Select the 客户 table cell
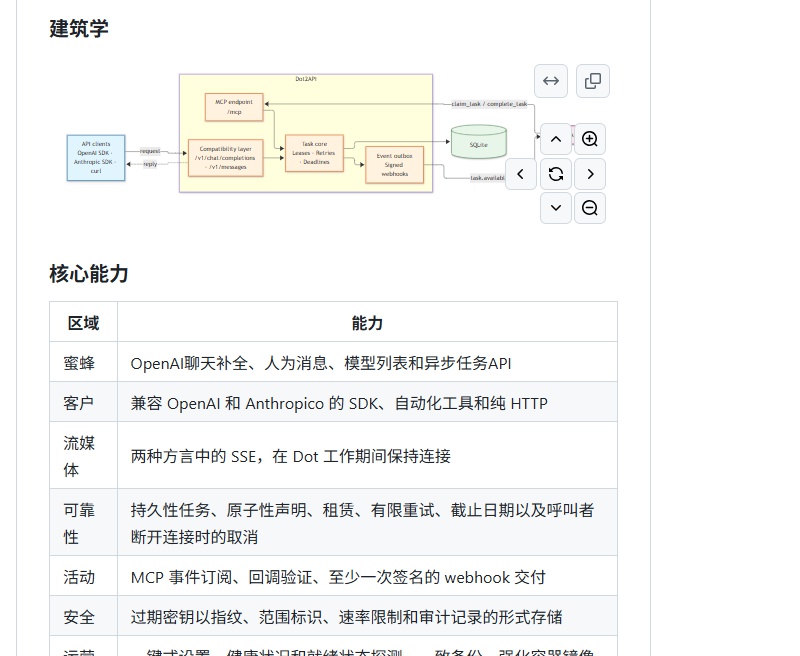 coord(84,402)
